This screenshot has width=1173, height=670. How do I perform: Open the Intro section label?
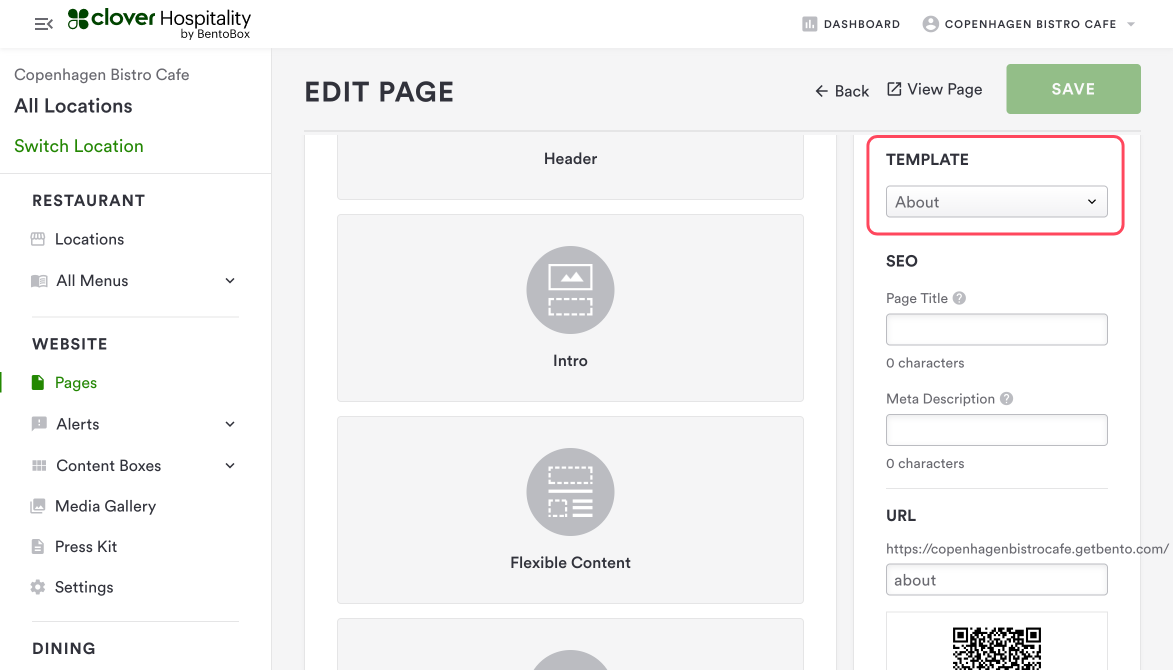[x=570, y=360]
